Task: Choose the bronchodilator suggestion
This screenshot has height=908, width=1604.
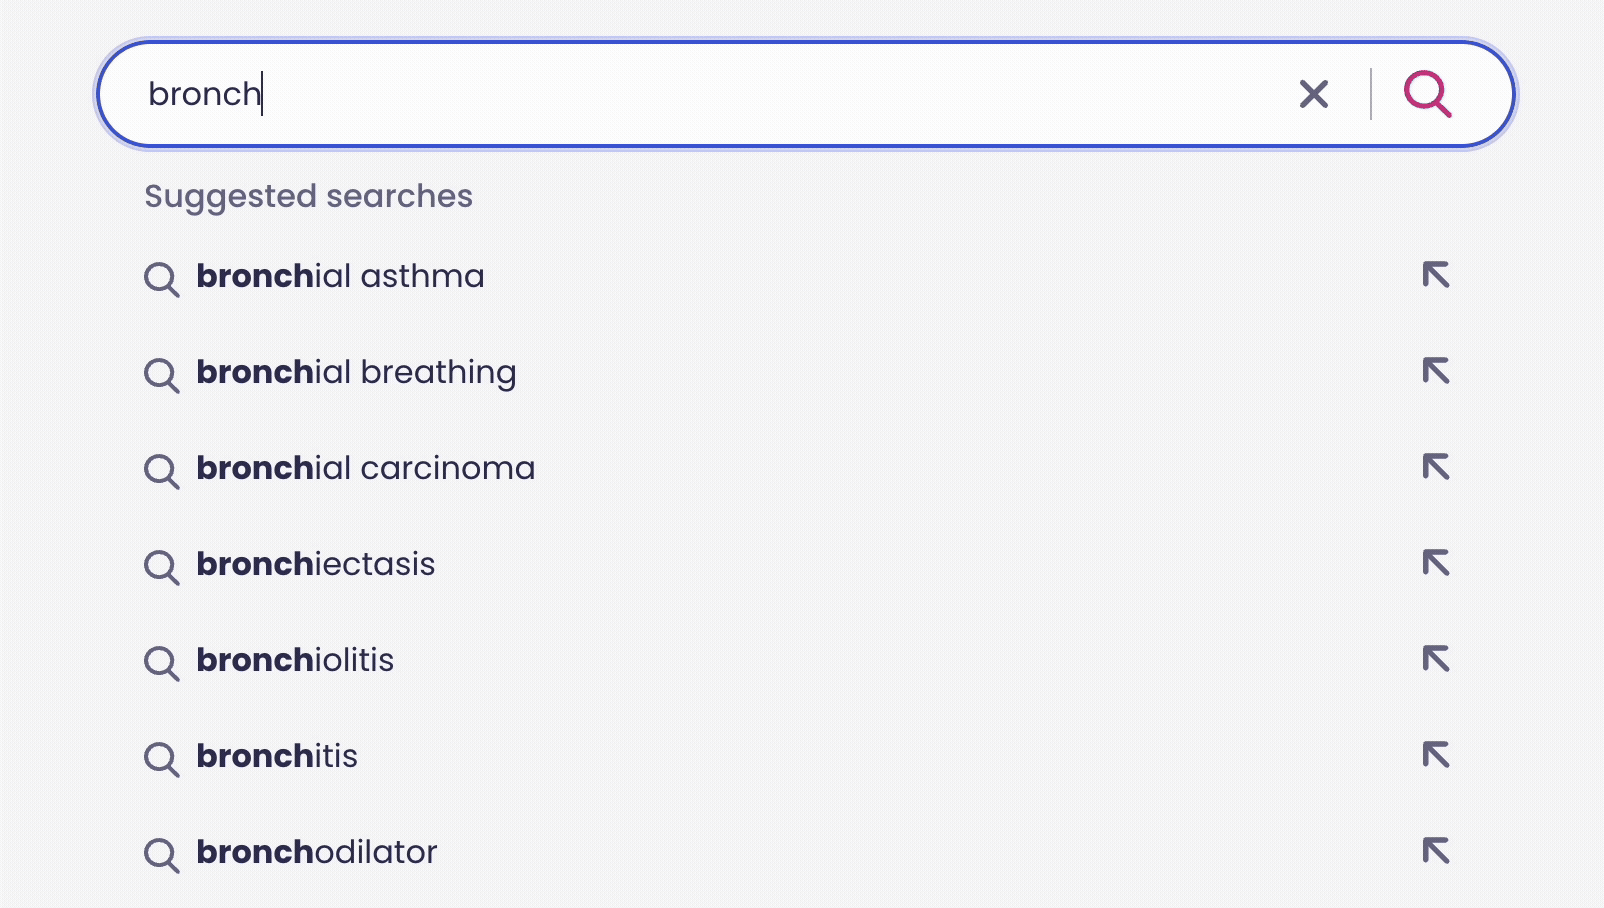Action: click(317, 852)
